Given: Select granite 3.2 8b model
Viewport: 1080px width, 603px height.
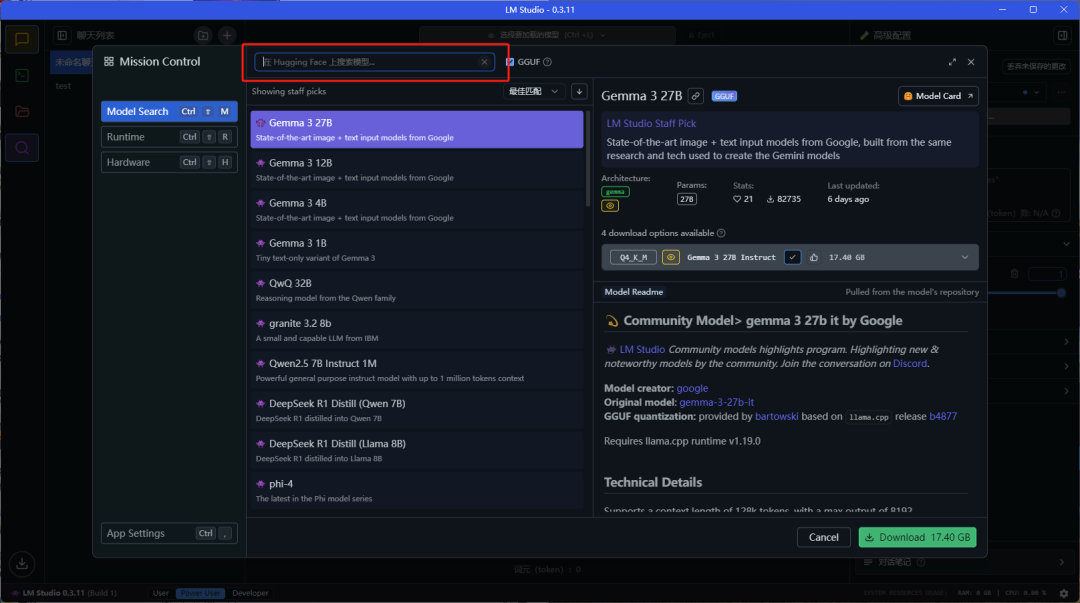Looking at the screenshot, I should (x=417, y=329).
